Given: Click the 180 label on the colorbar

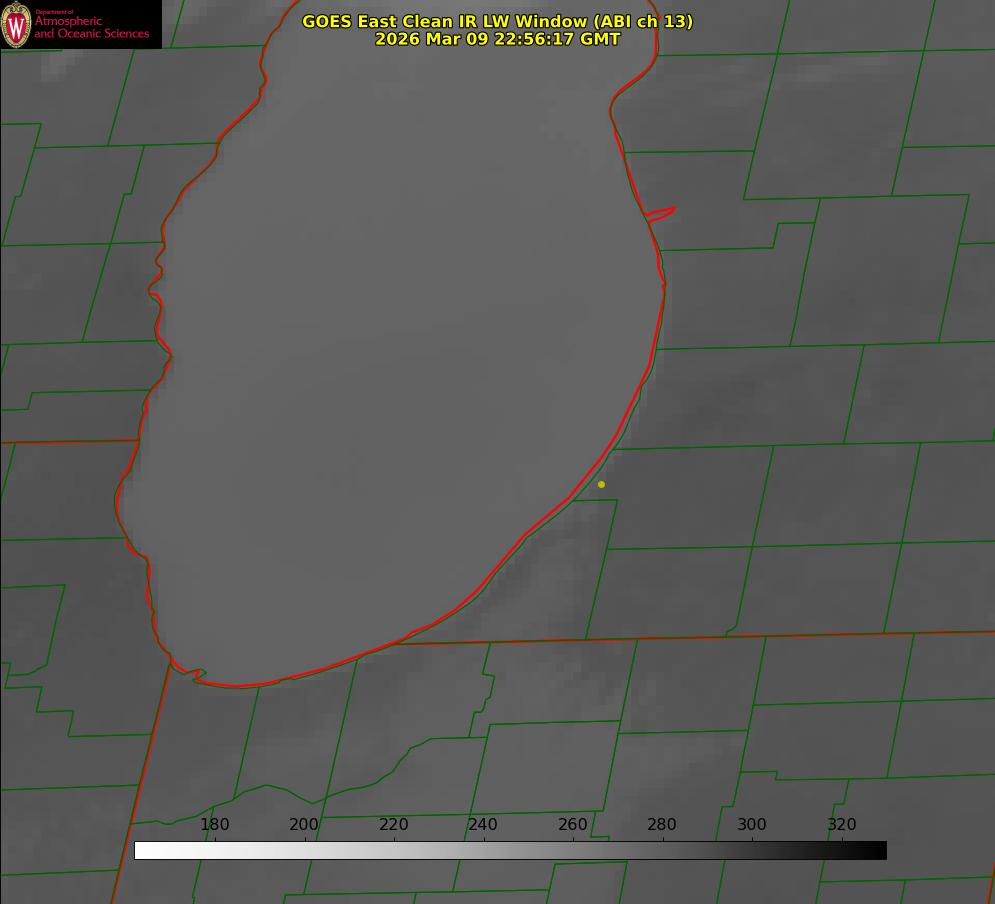Looking at the screenshot, I should click(215, 825).
